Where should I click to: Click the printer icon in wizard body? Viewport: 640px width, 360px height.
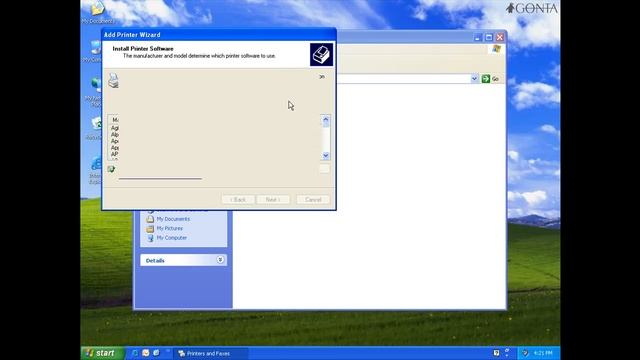(x=113, y=80)
